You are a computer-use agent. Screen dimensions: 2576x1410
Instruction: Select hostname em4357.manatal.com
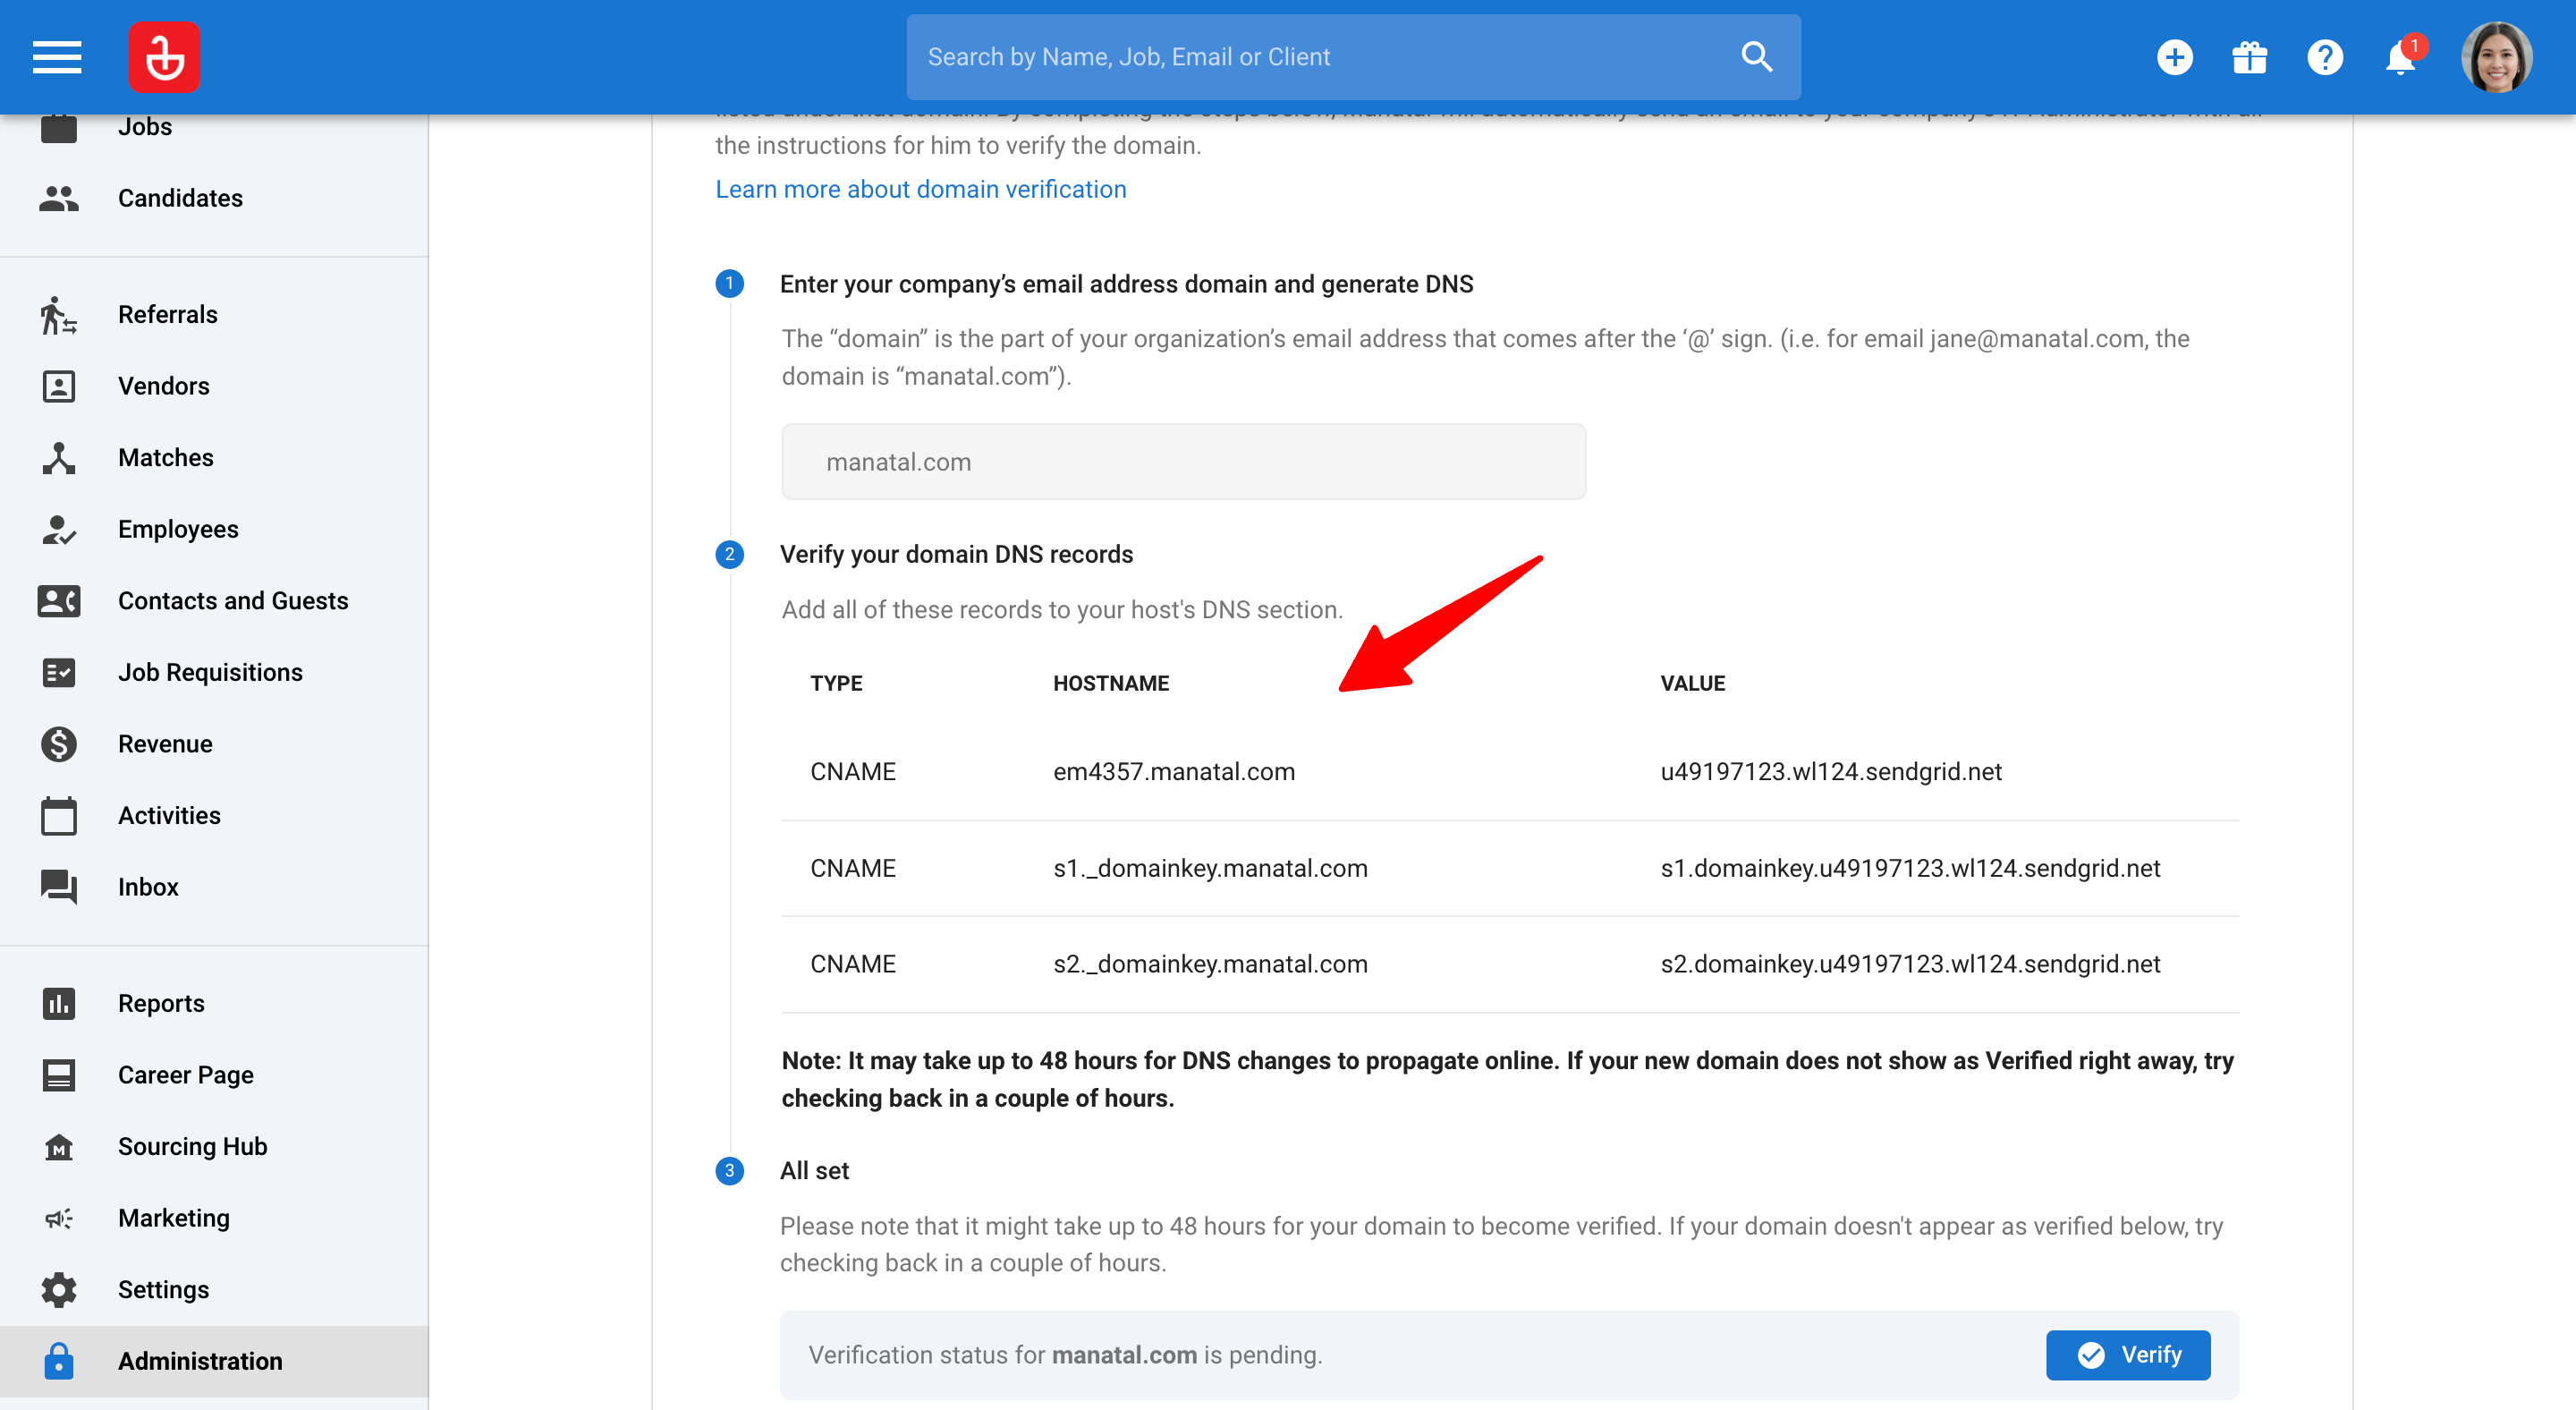tap(1174, 771)
